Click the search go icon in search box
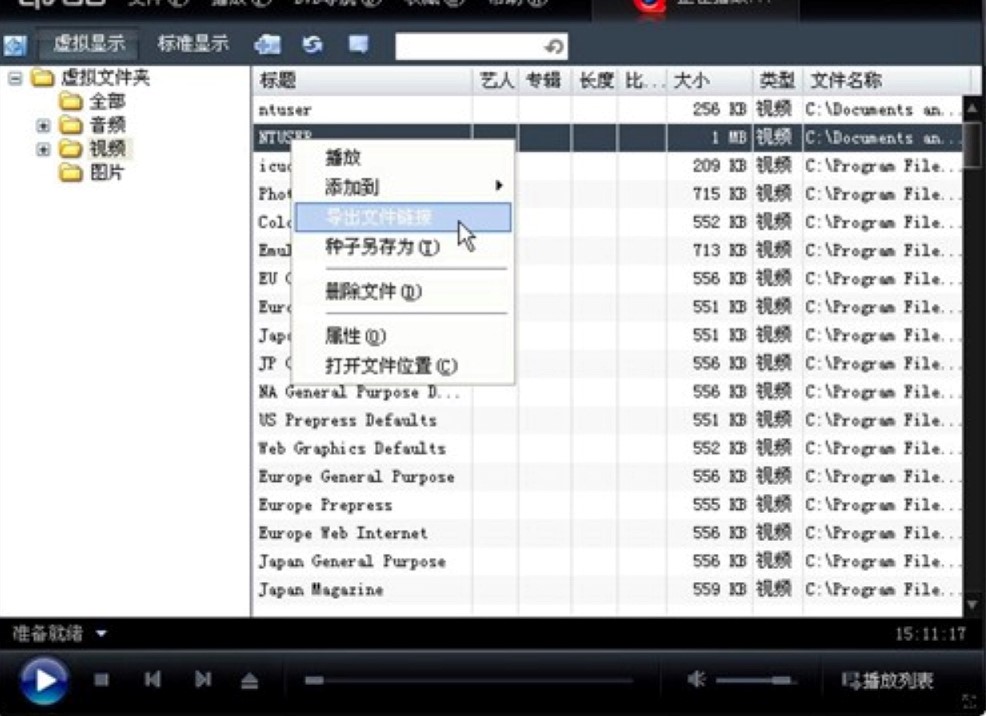The height and width of the screenshot is (716, 986). 553,46
